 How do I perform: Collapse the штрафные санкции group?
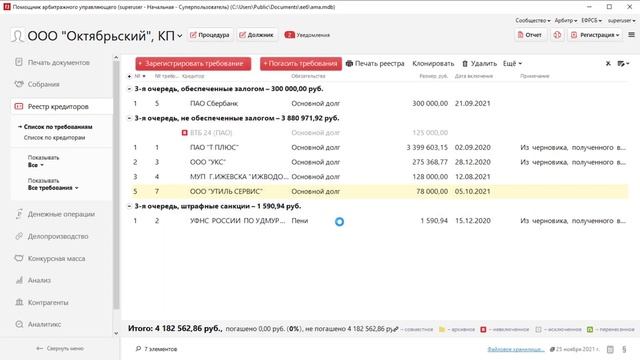pyautogui.click(x=129, y=206)
